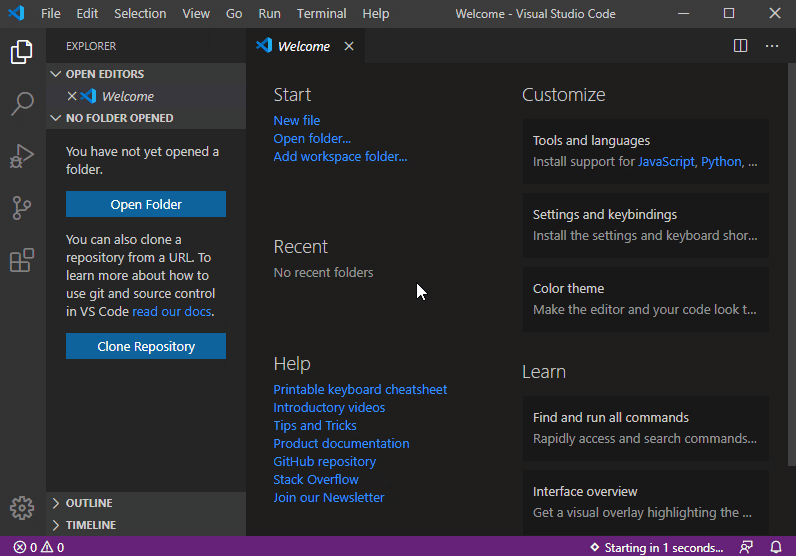This screenshot has width=796, height=556.
Task: Minimize the Visual Studio Code window
Action: [x=683, y=13]
